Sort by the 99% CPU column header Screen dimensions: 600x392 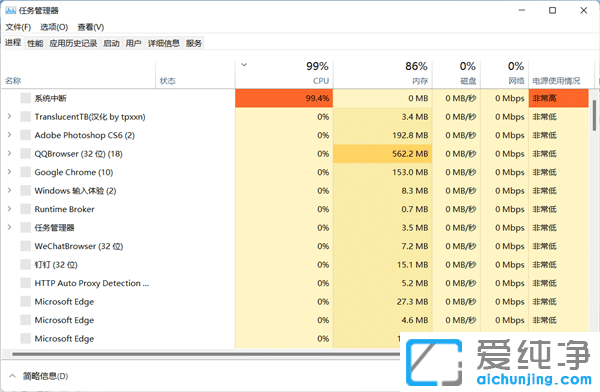coord(284,75)
